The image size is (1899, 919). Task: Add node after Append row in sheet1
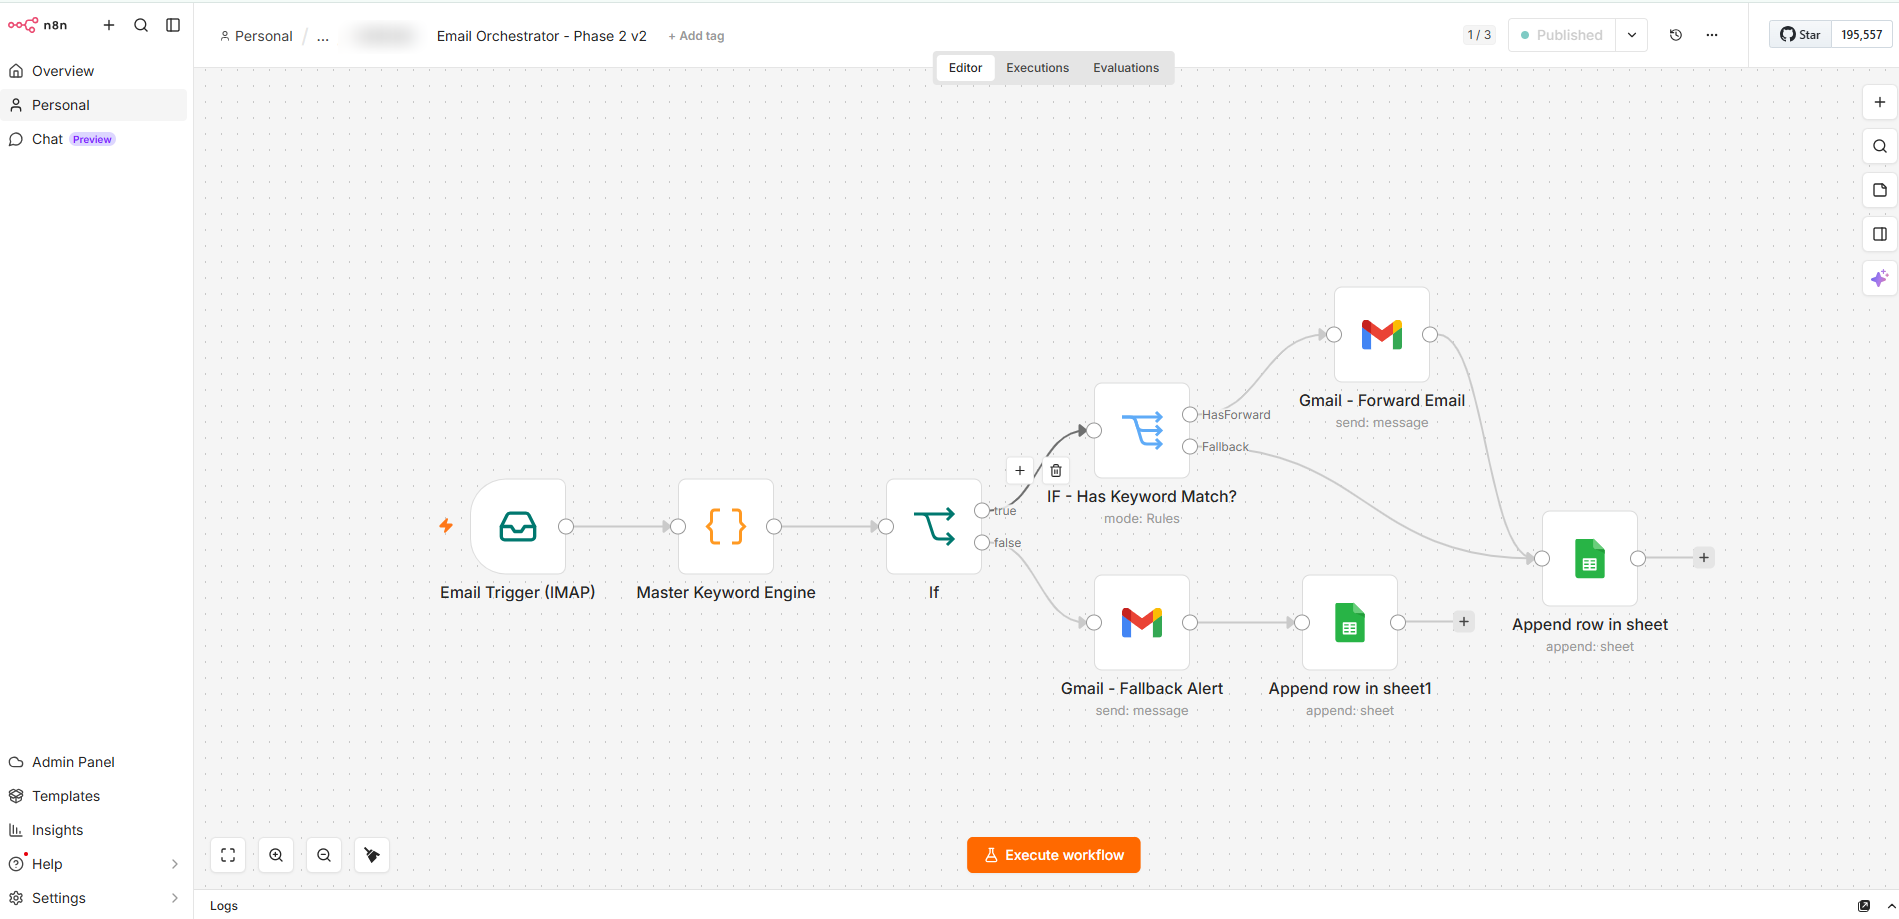click(1464, 622)
